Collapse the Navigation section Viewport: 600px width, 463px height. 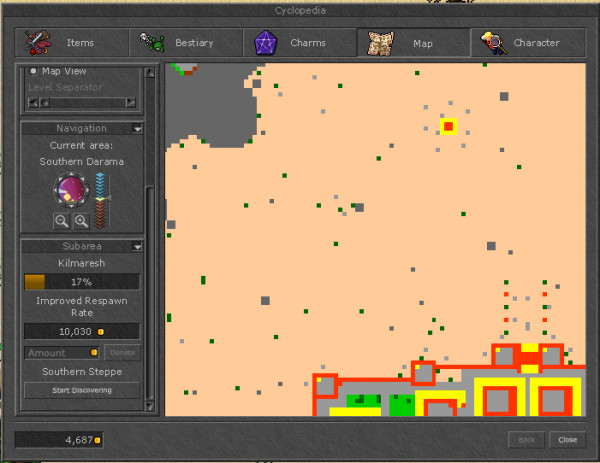(137, 129)
